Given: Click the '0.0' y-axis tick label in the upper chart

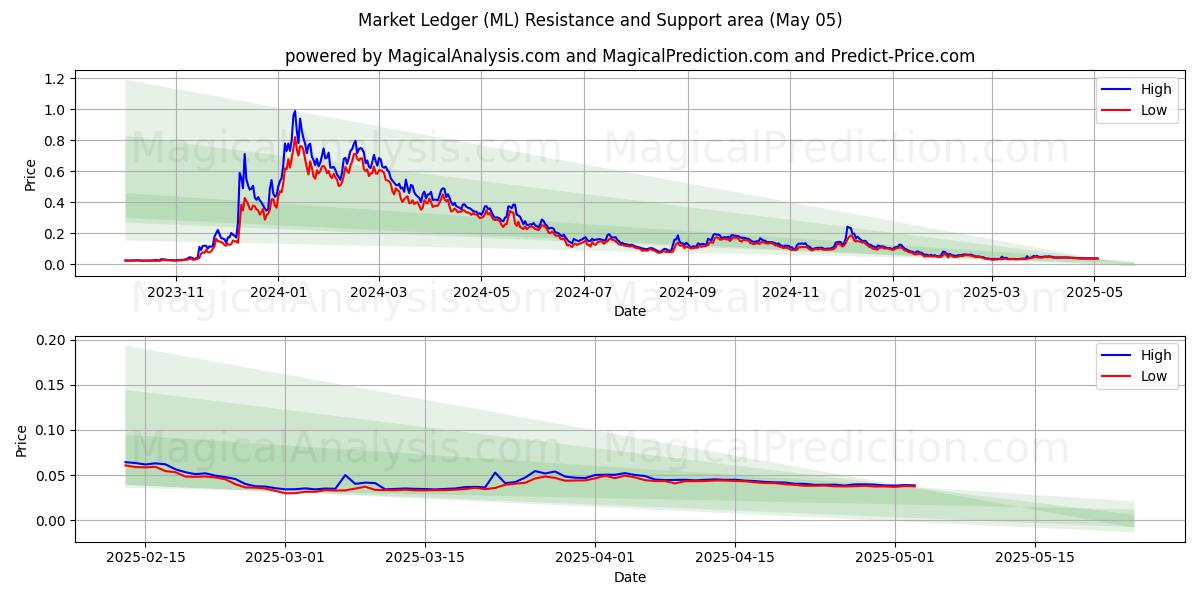Looking at the screenshot, I should (x=55, y=265).
